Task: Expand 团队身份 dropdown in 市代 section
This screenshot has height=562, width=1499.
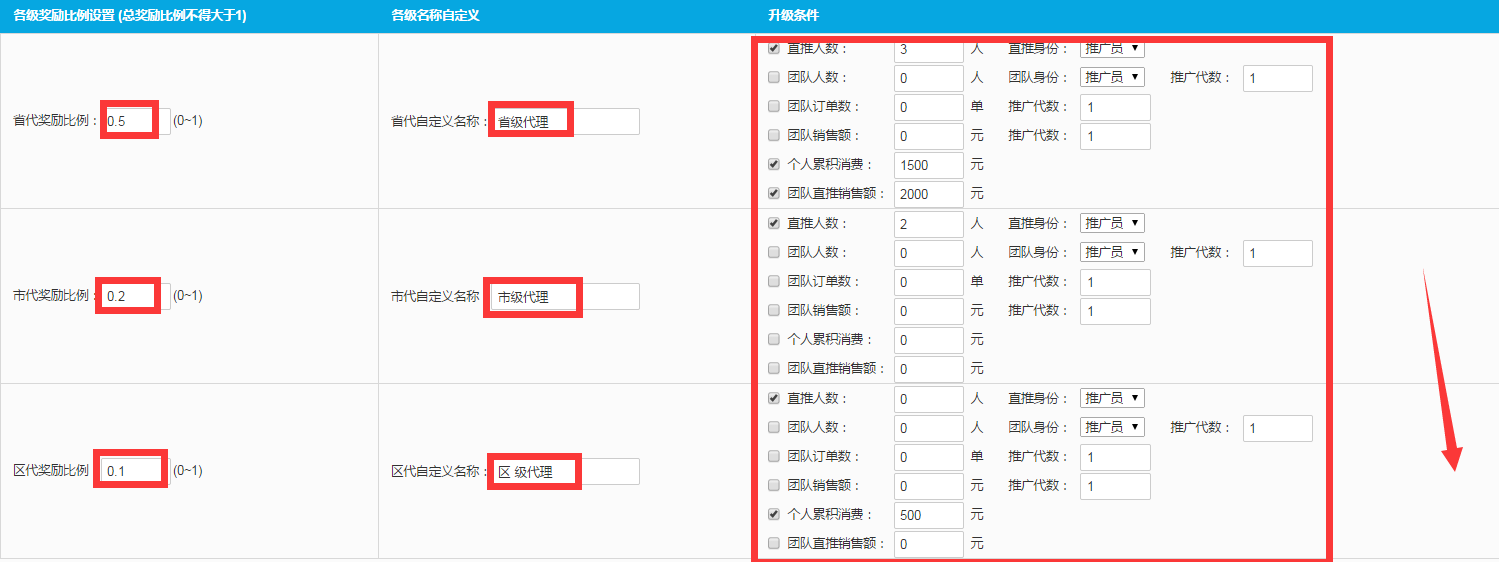Action: (1112, 252)
